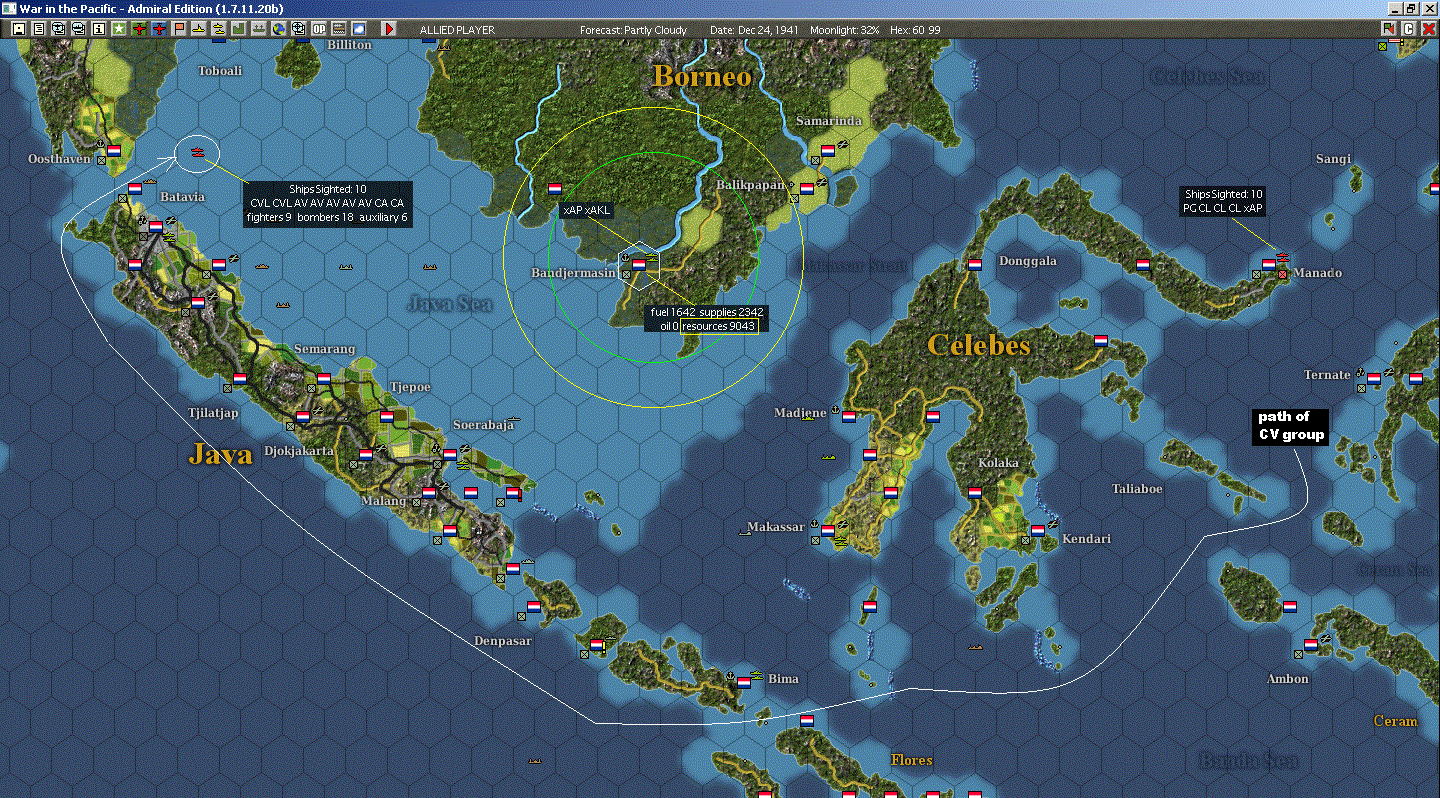The image size is (1440, 798).
Task: Click the double yellow ships toolbar icon
Action: click(218, 29)
